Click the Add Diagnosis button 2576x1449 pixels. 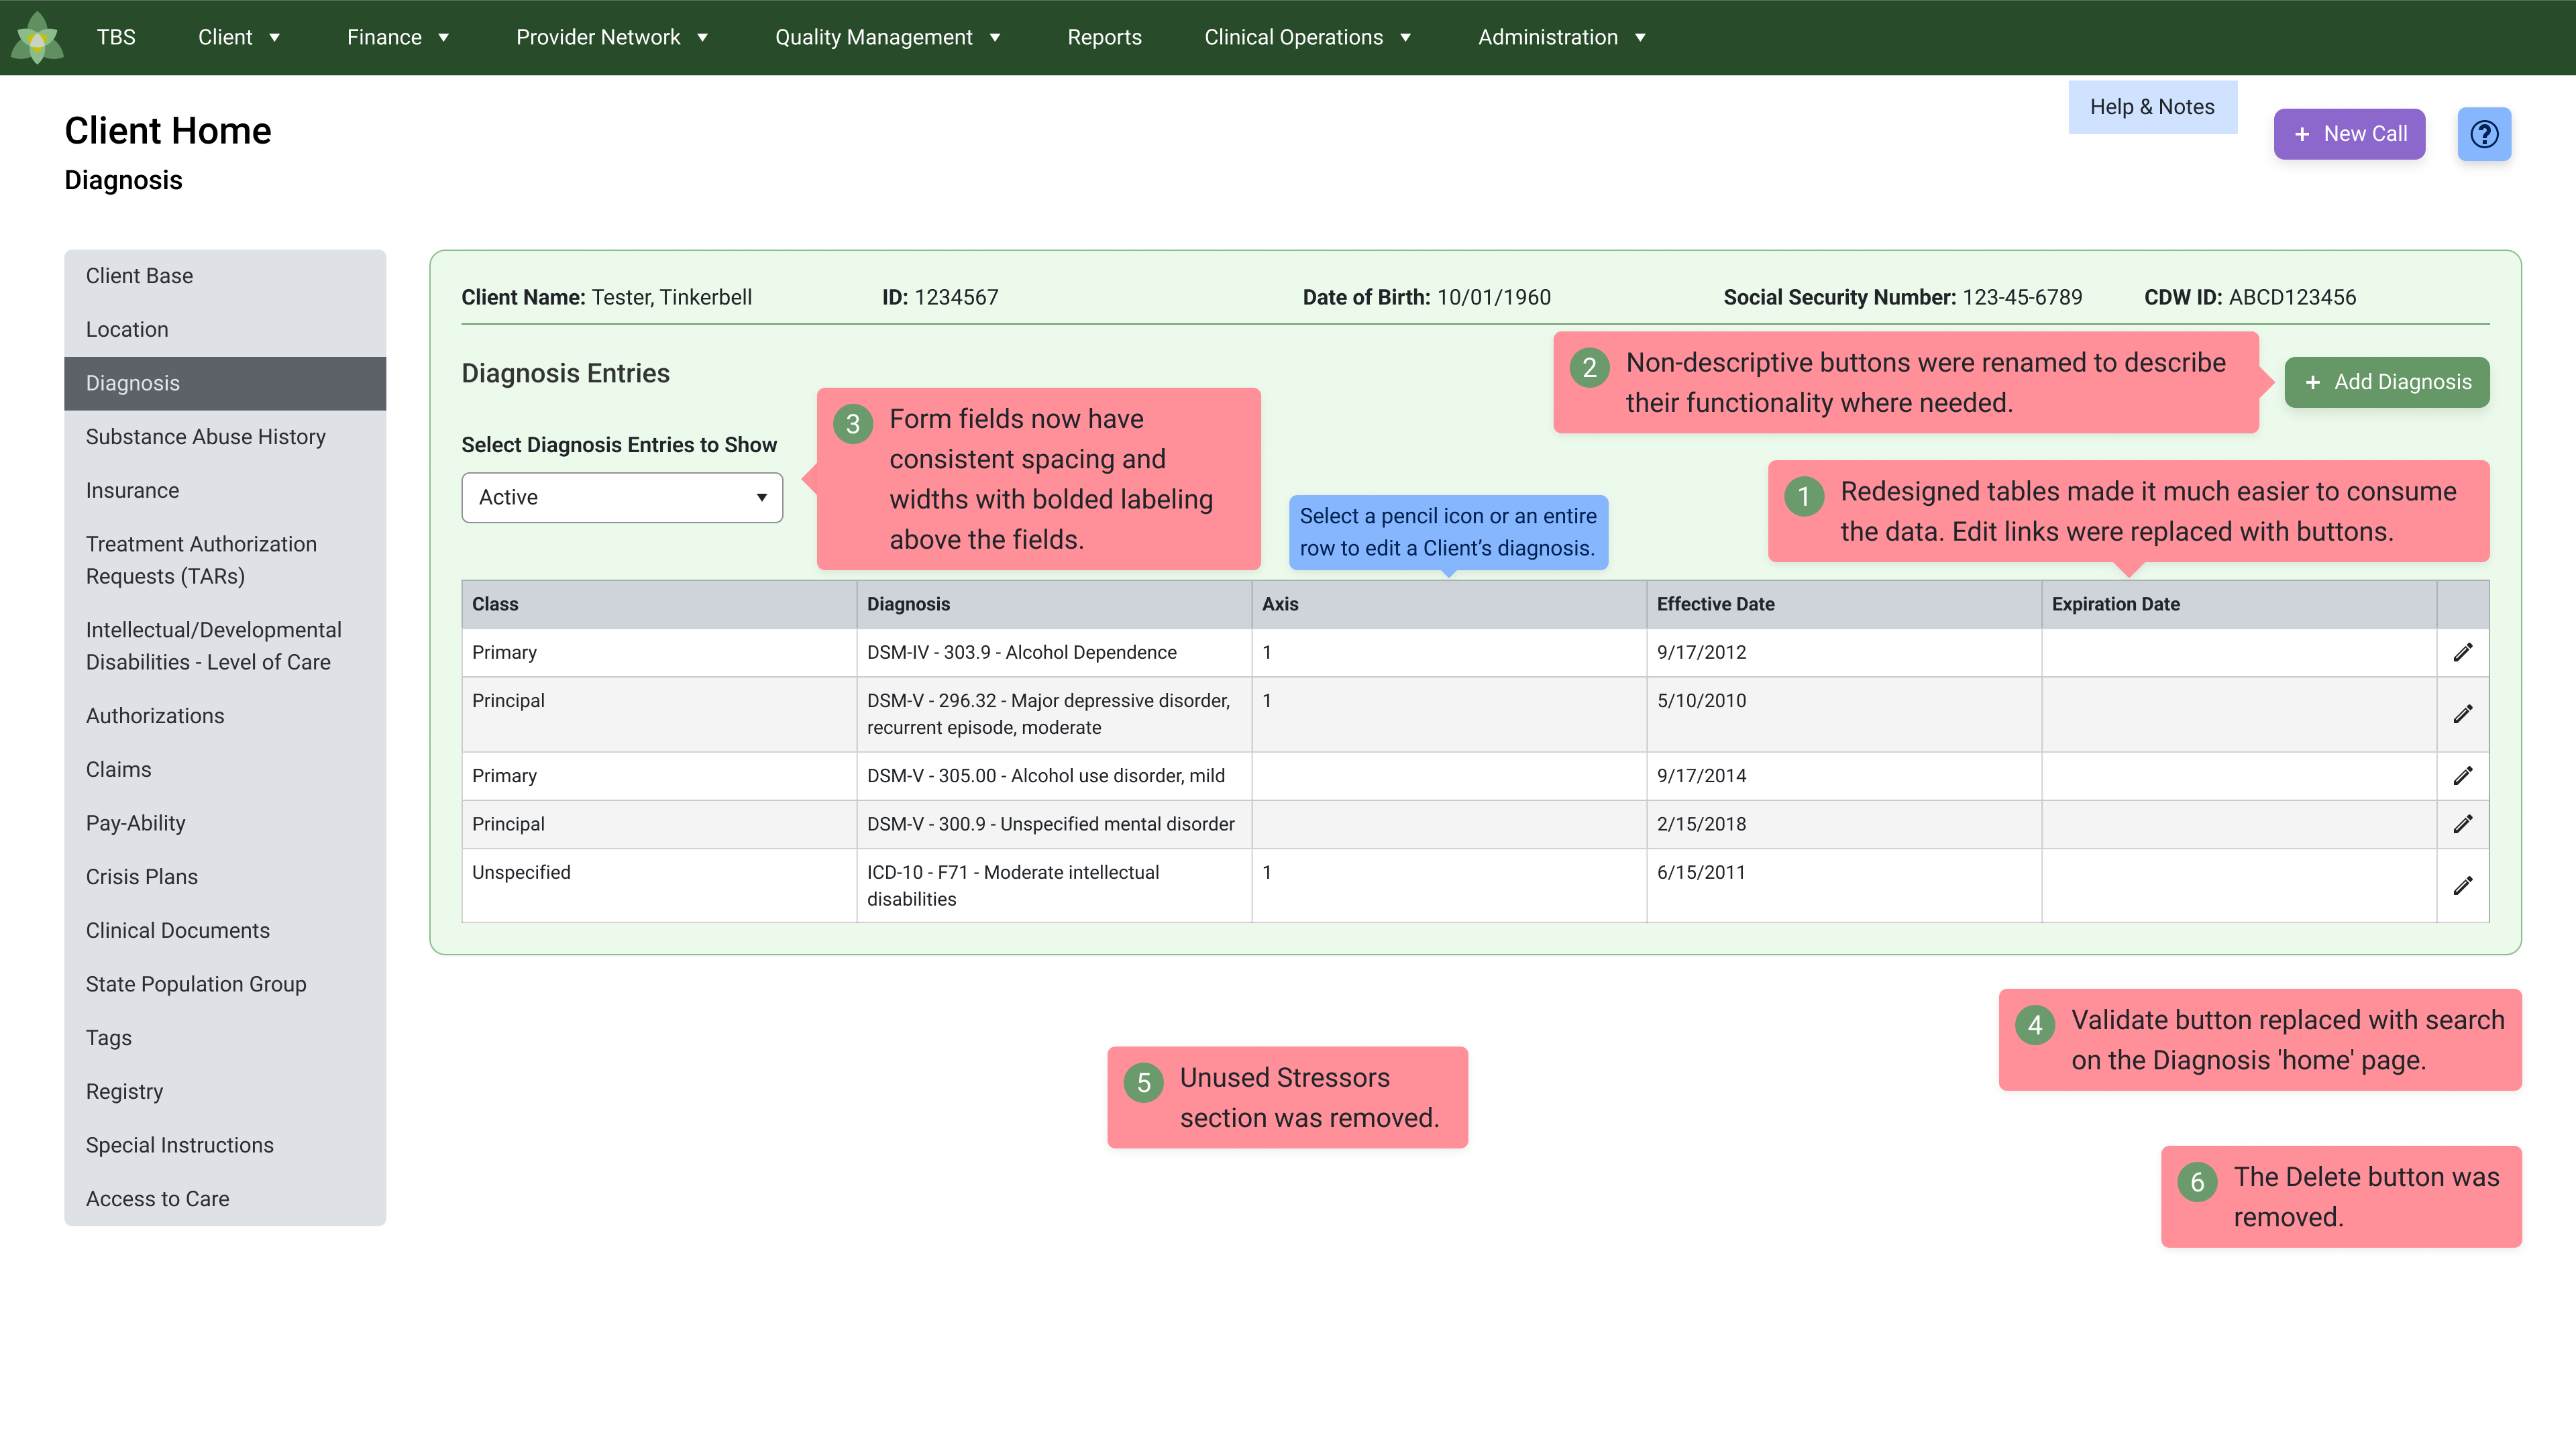2387,382
